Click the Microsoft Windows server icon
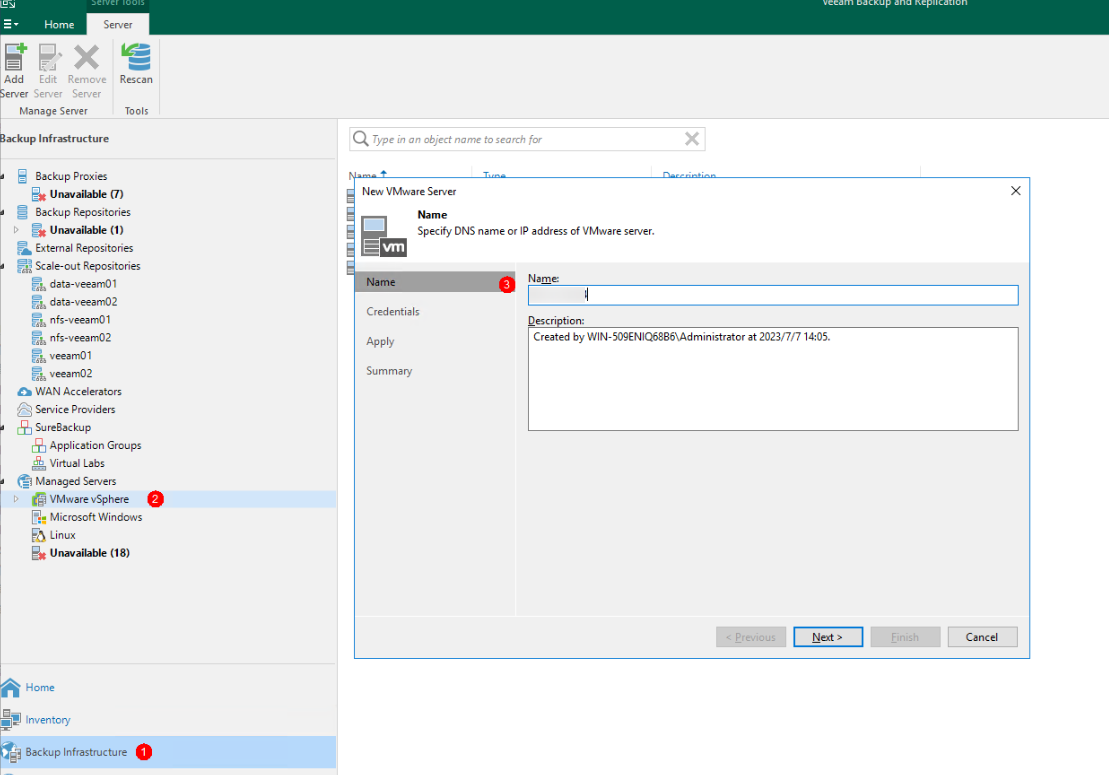1109x775 pixels. (x=40, y=517)
